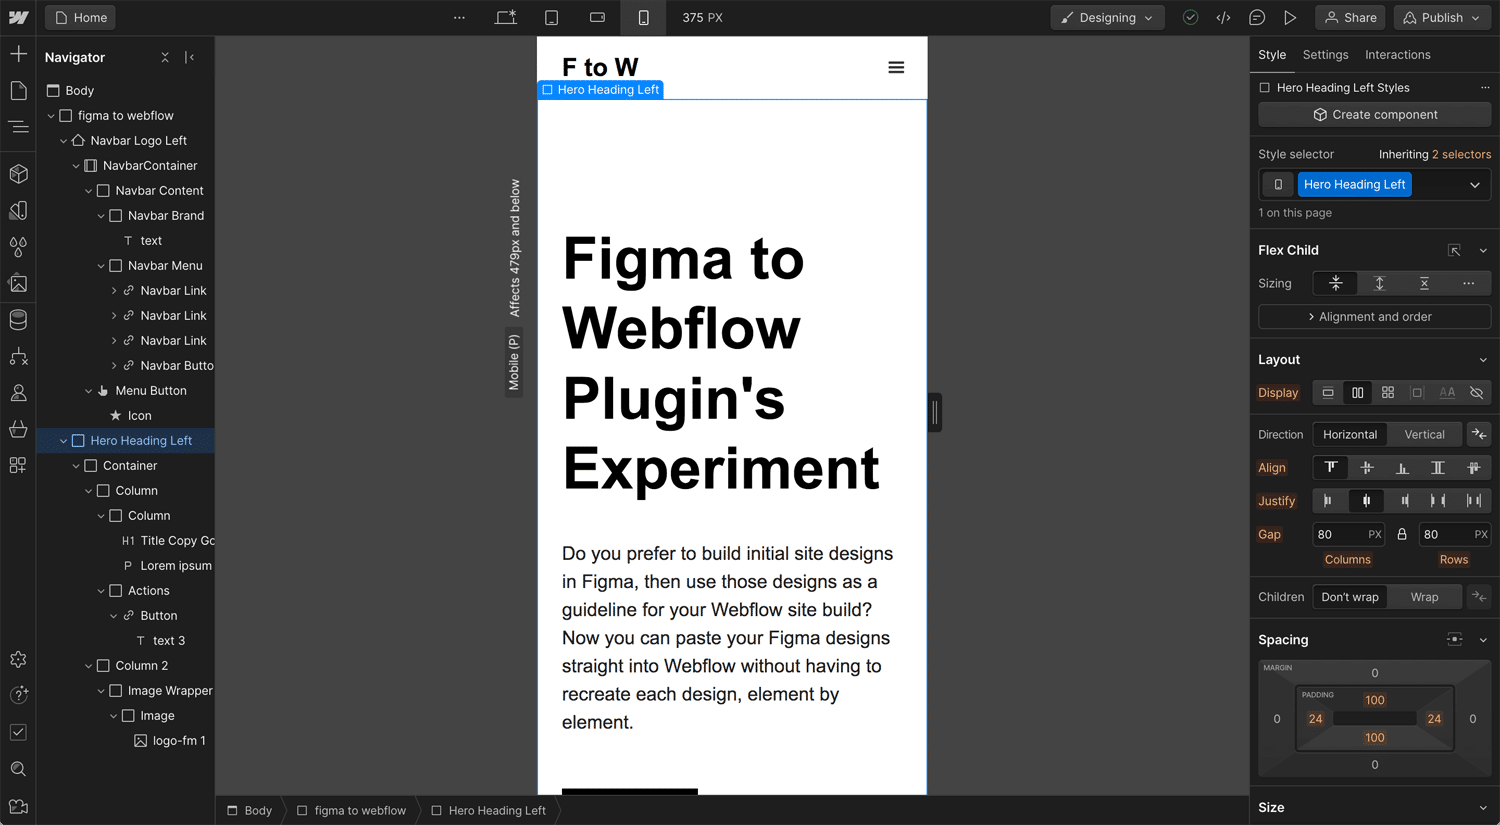Click the Hero Heading Left selector tag
The image size is (1500, 825).
(x=1354, y=184)
